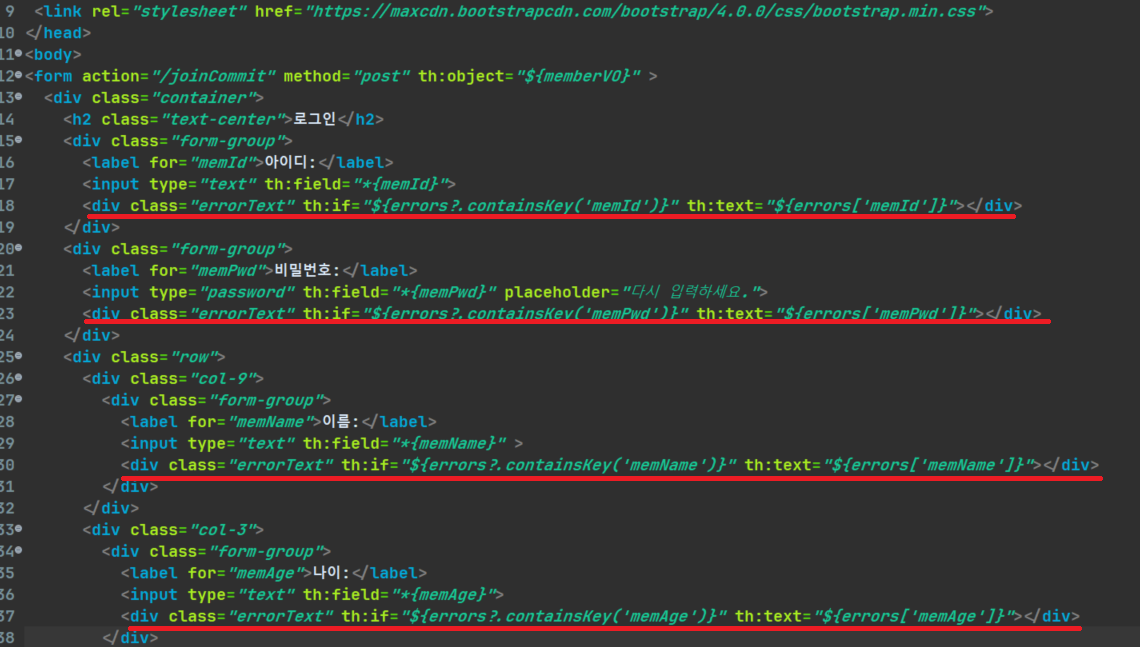The image size is (1140, 647).
Task: Click the "*{memName}" th:field value
Action: (x=448, y=443)
